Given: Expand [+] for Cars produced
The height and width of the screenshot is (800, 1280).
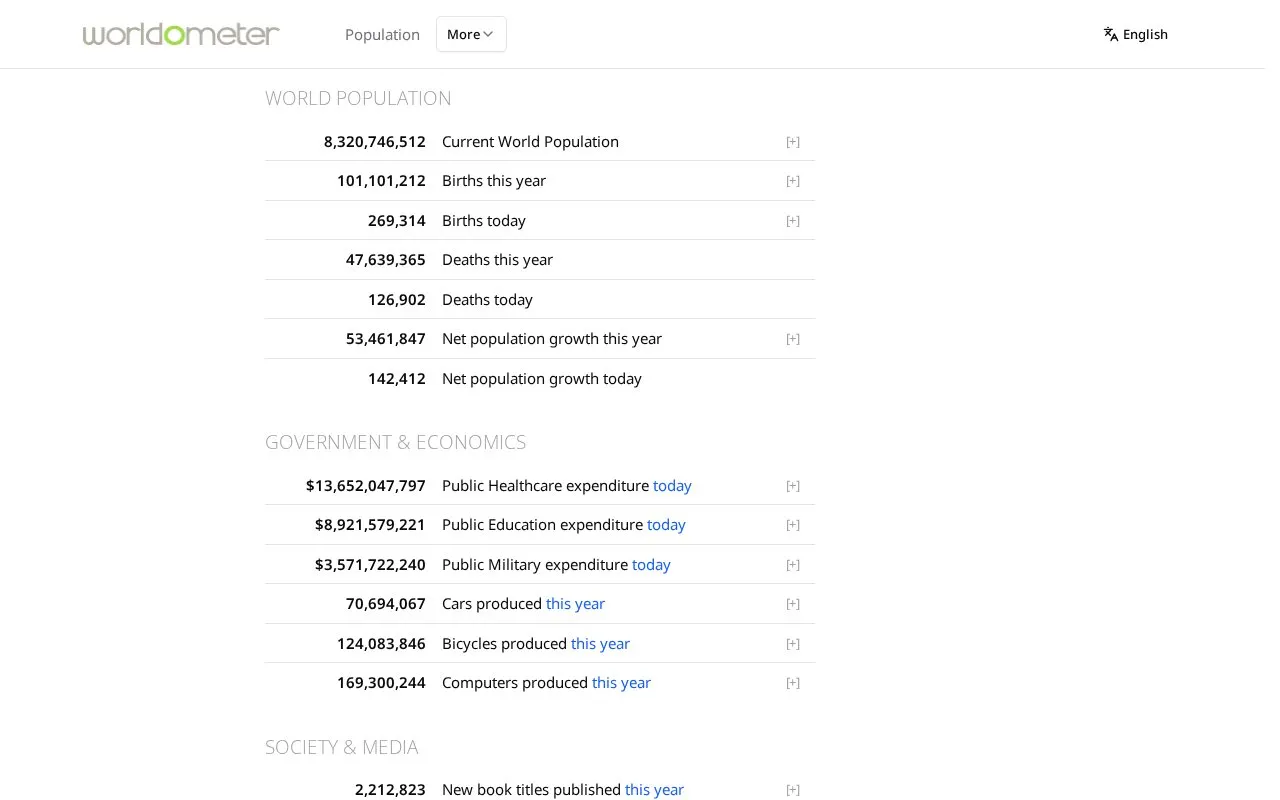Looking at the screenshot, I should coord(793,604).
